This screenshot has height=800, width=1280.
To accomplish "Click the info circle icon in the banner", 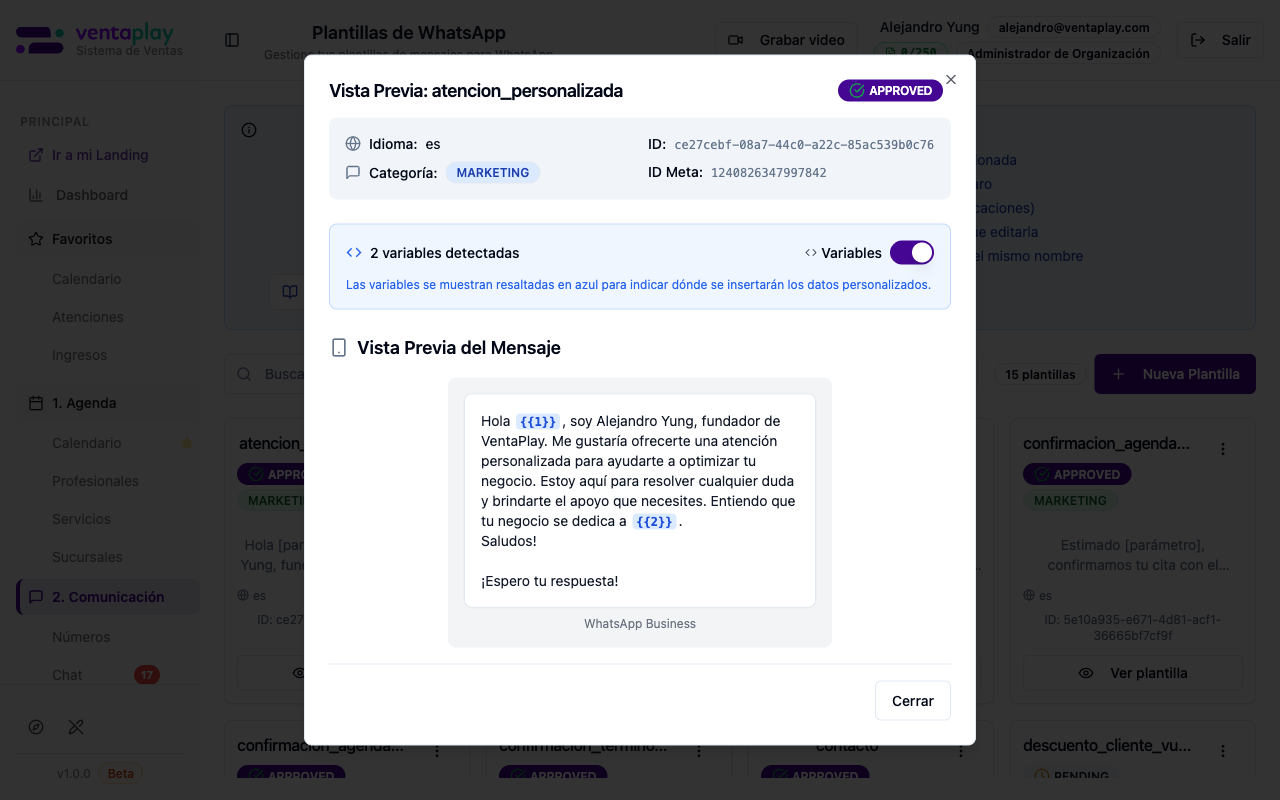I will pyautogui.click(x=249, y=130).
